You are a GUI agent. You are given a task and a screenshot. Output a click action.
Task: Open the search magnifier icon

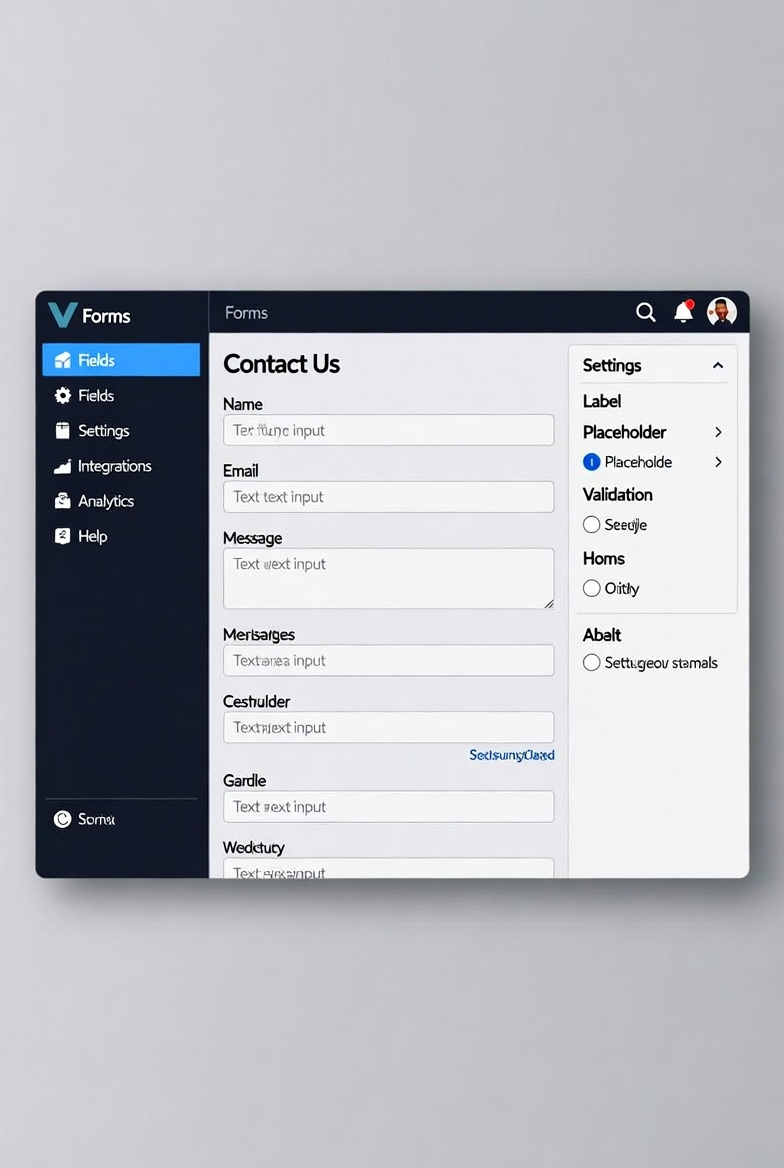click(x=645, y=312)
